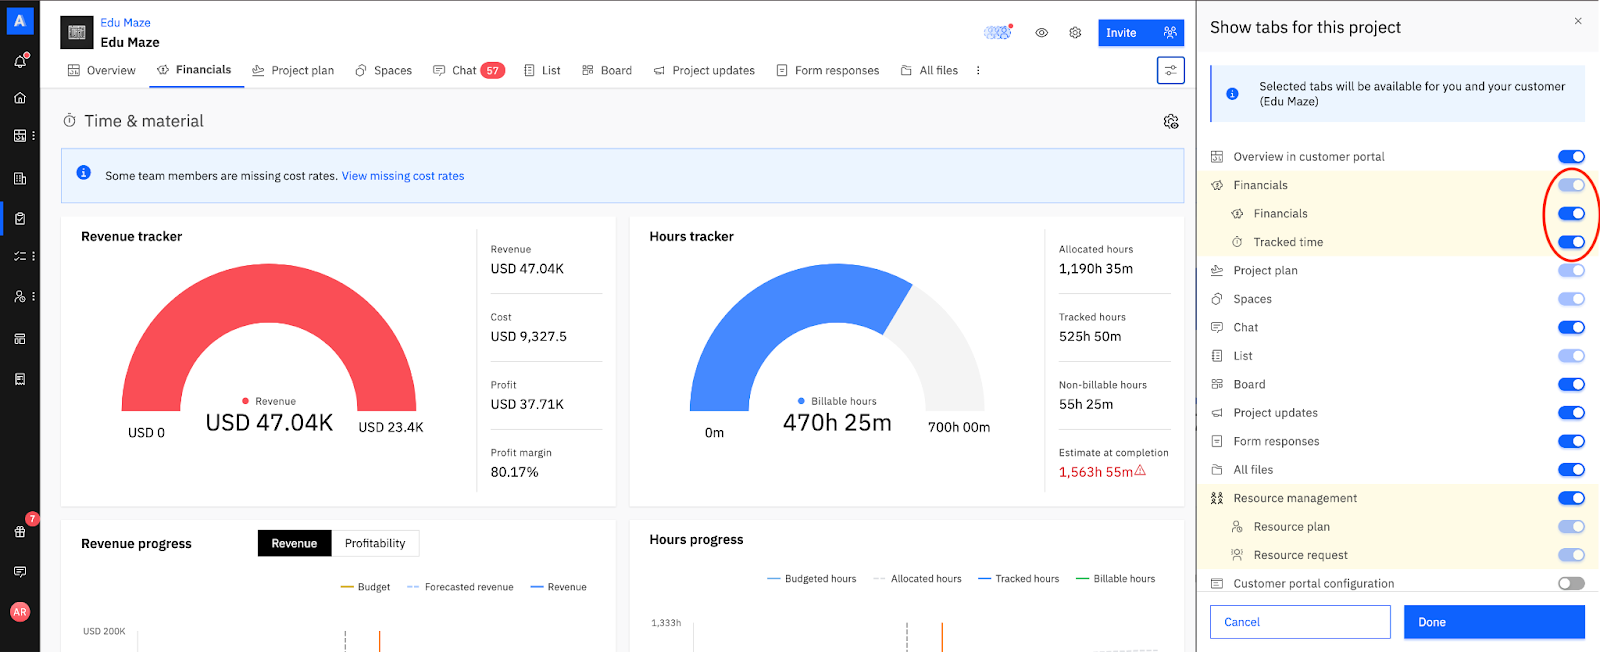
Task: Open Time & material settings gear
Action: click(x=1171, y=121)
